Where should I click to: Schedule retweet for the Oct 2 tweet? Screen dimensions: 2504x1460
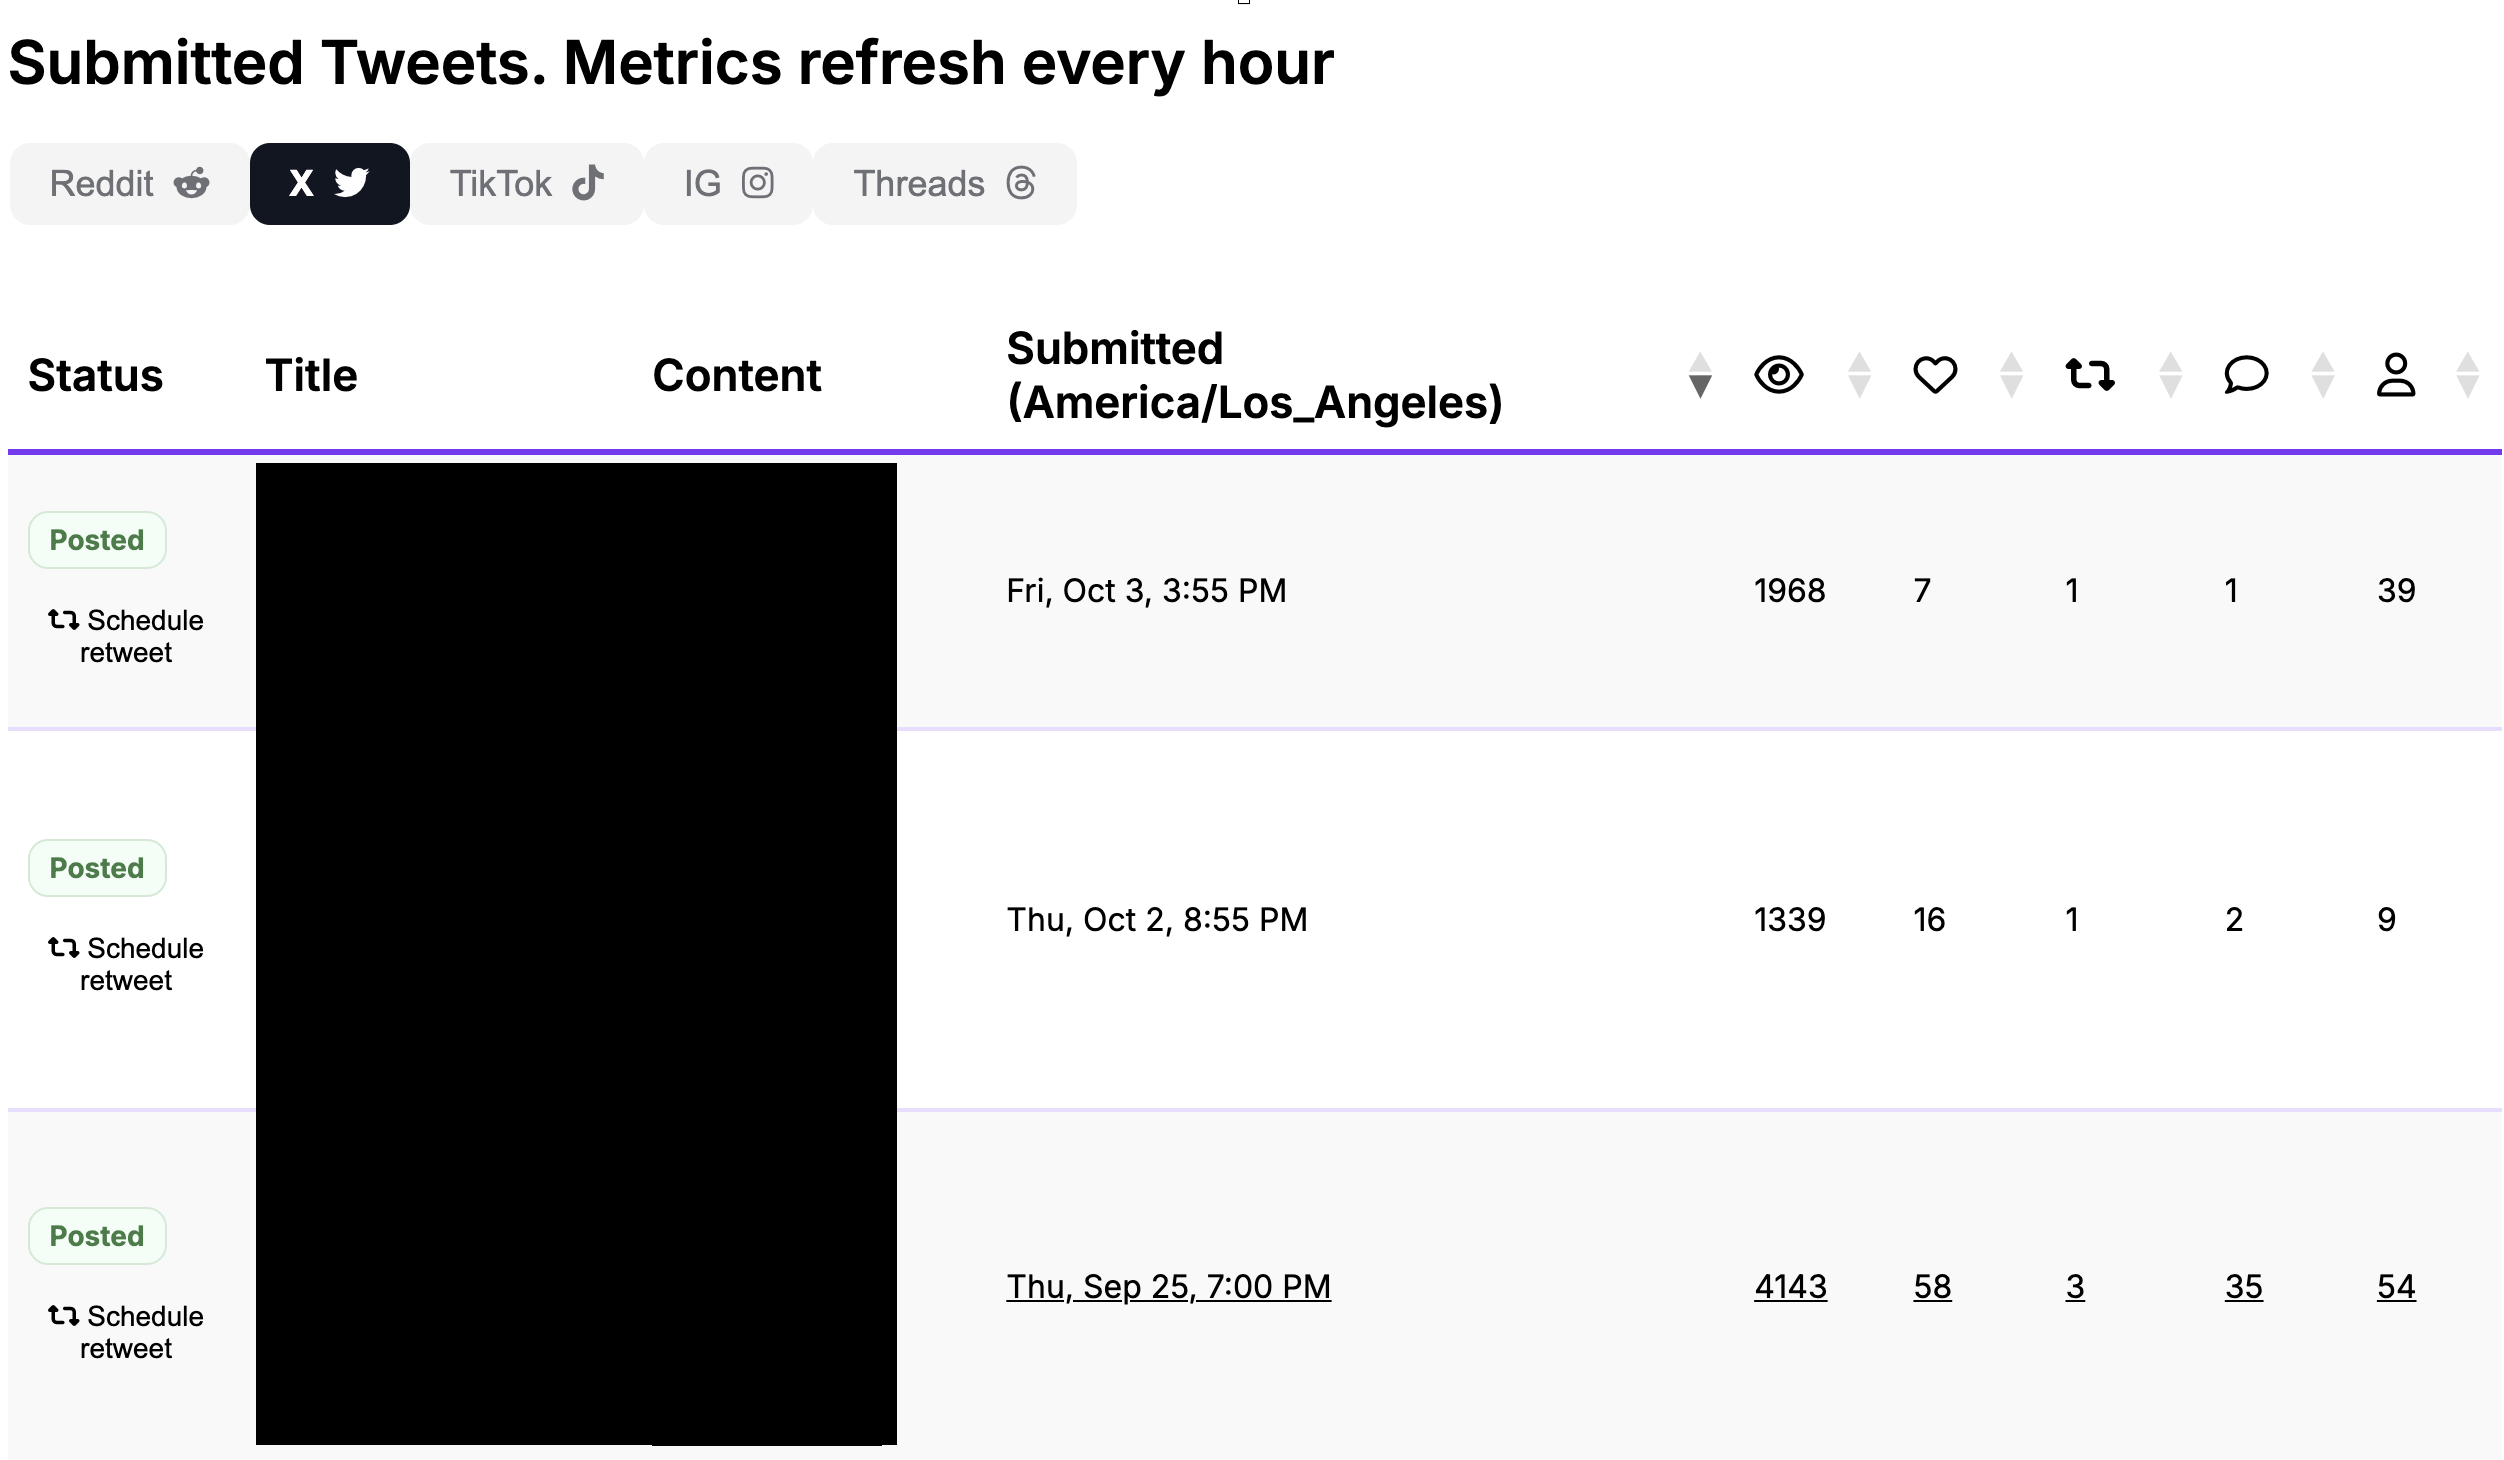(x=126, y=964)
